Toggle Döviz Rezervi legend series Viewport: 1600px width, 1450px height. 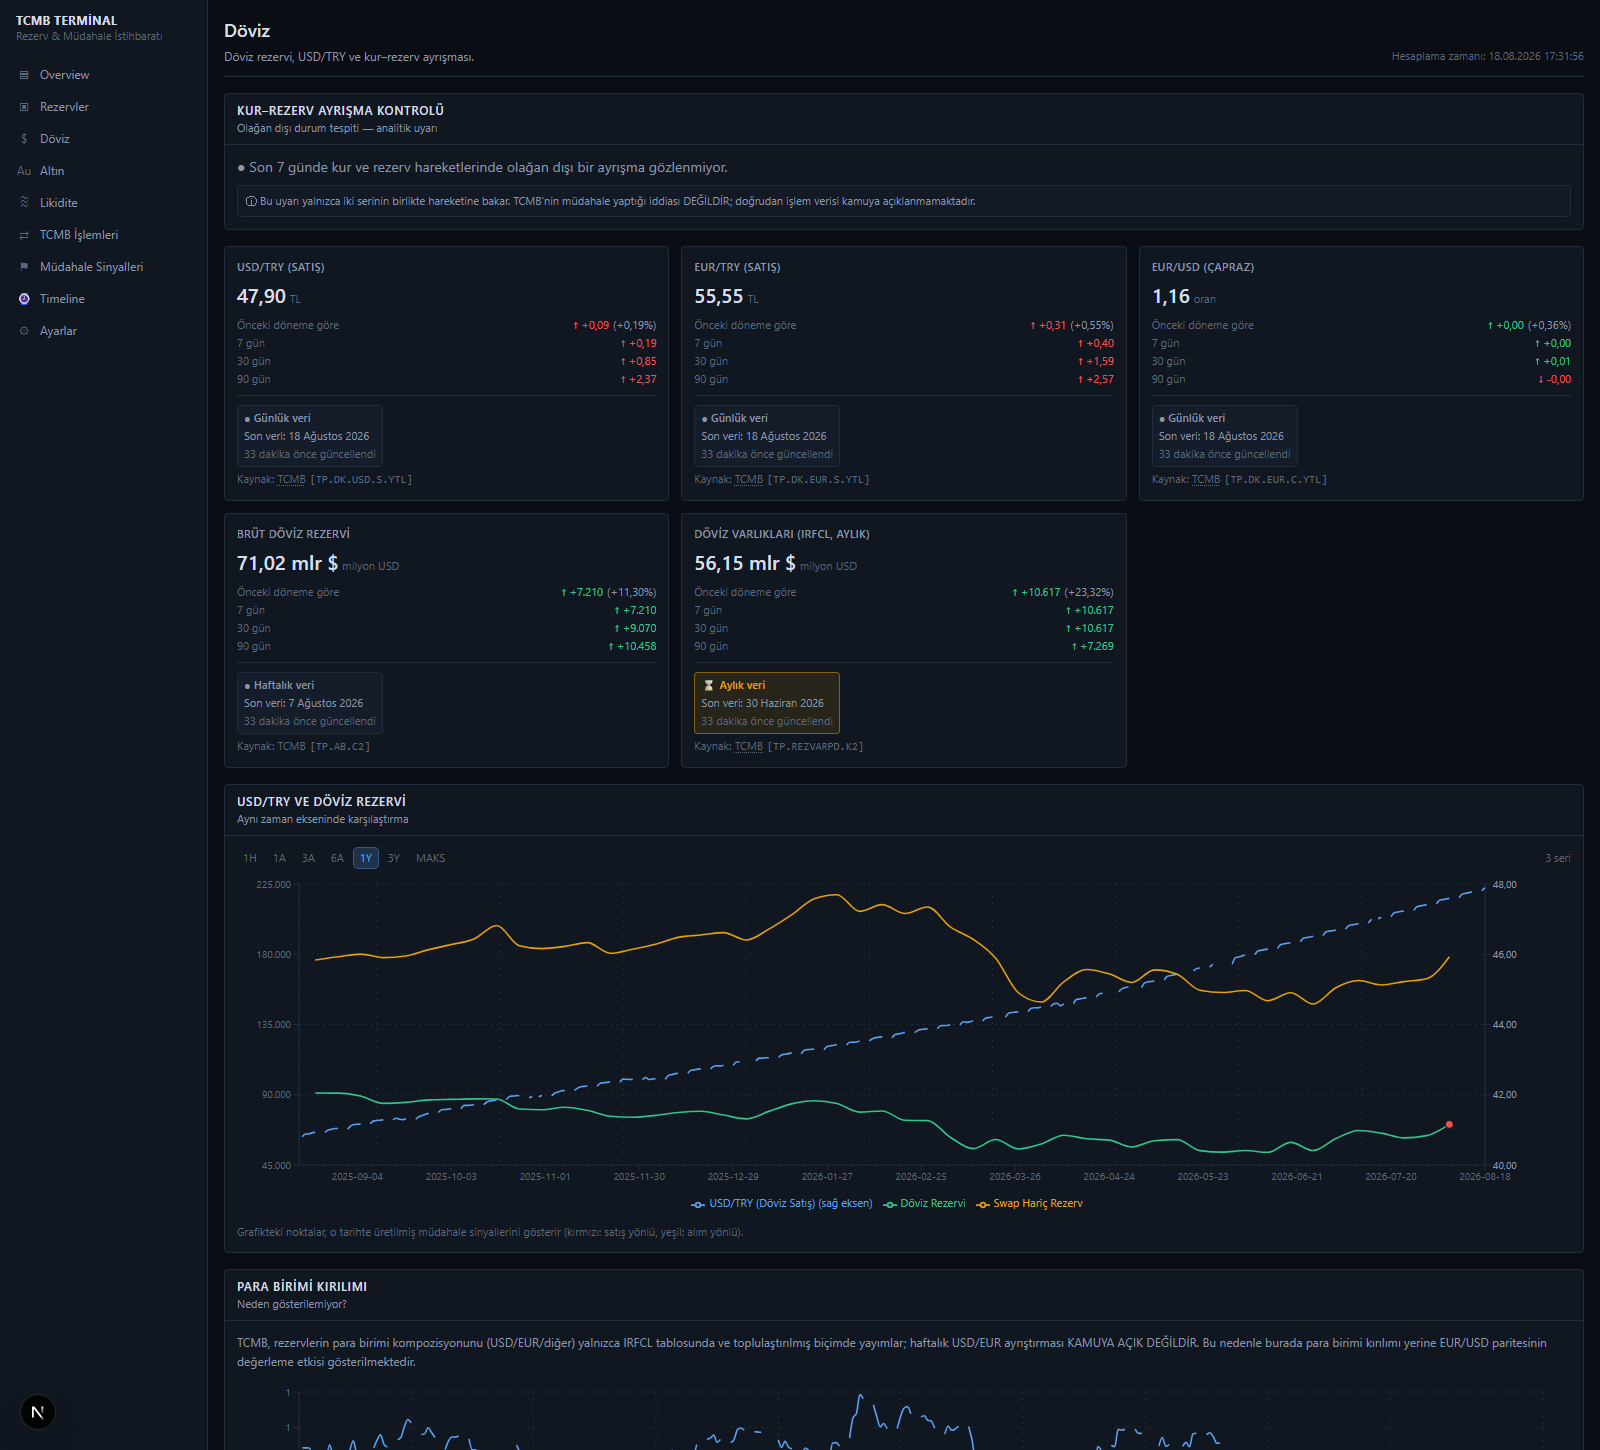point(924,1204)
